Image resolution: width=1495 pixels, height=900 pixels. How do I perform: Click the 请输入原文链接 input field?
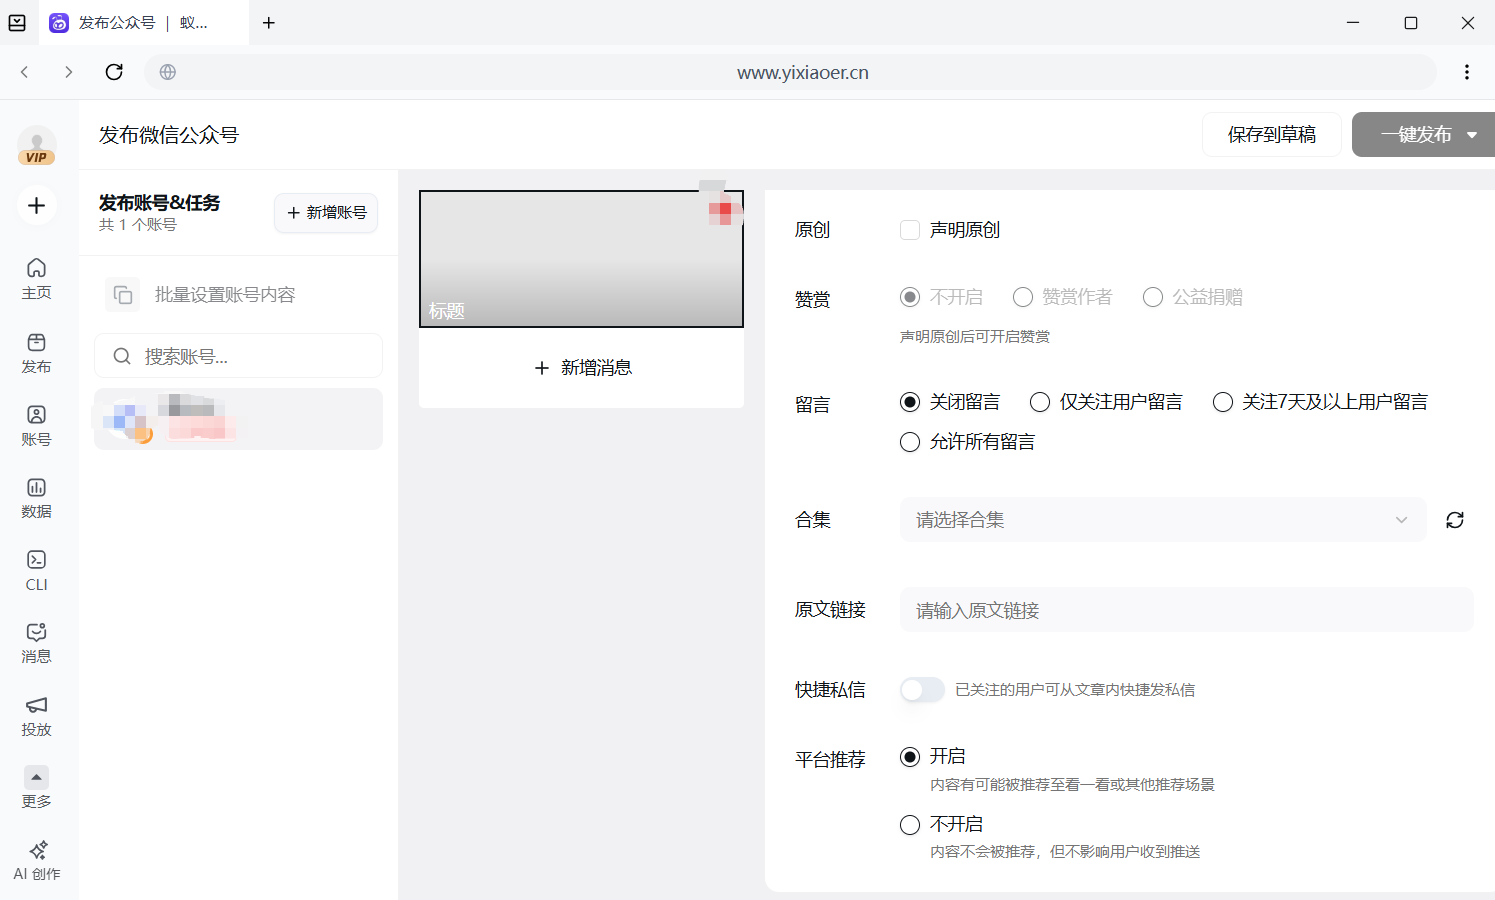pyautogui.click(x=1187, y=610)
